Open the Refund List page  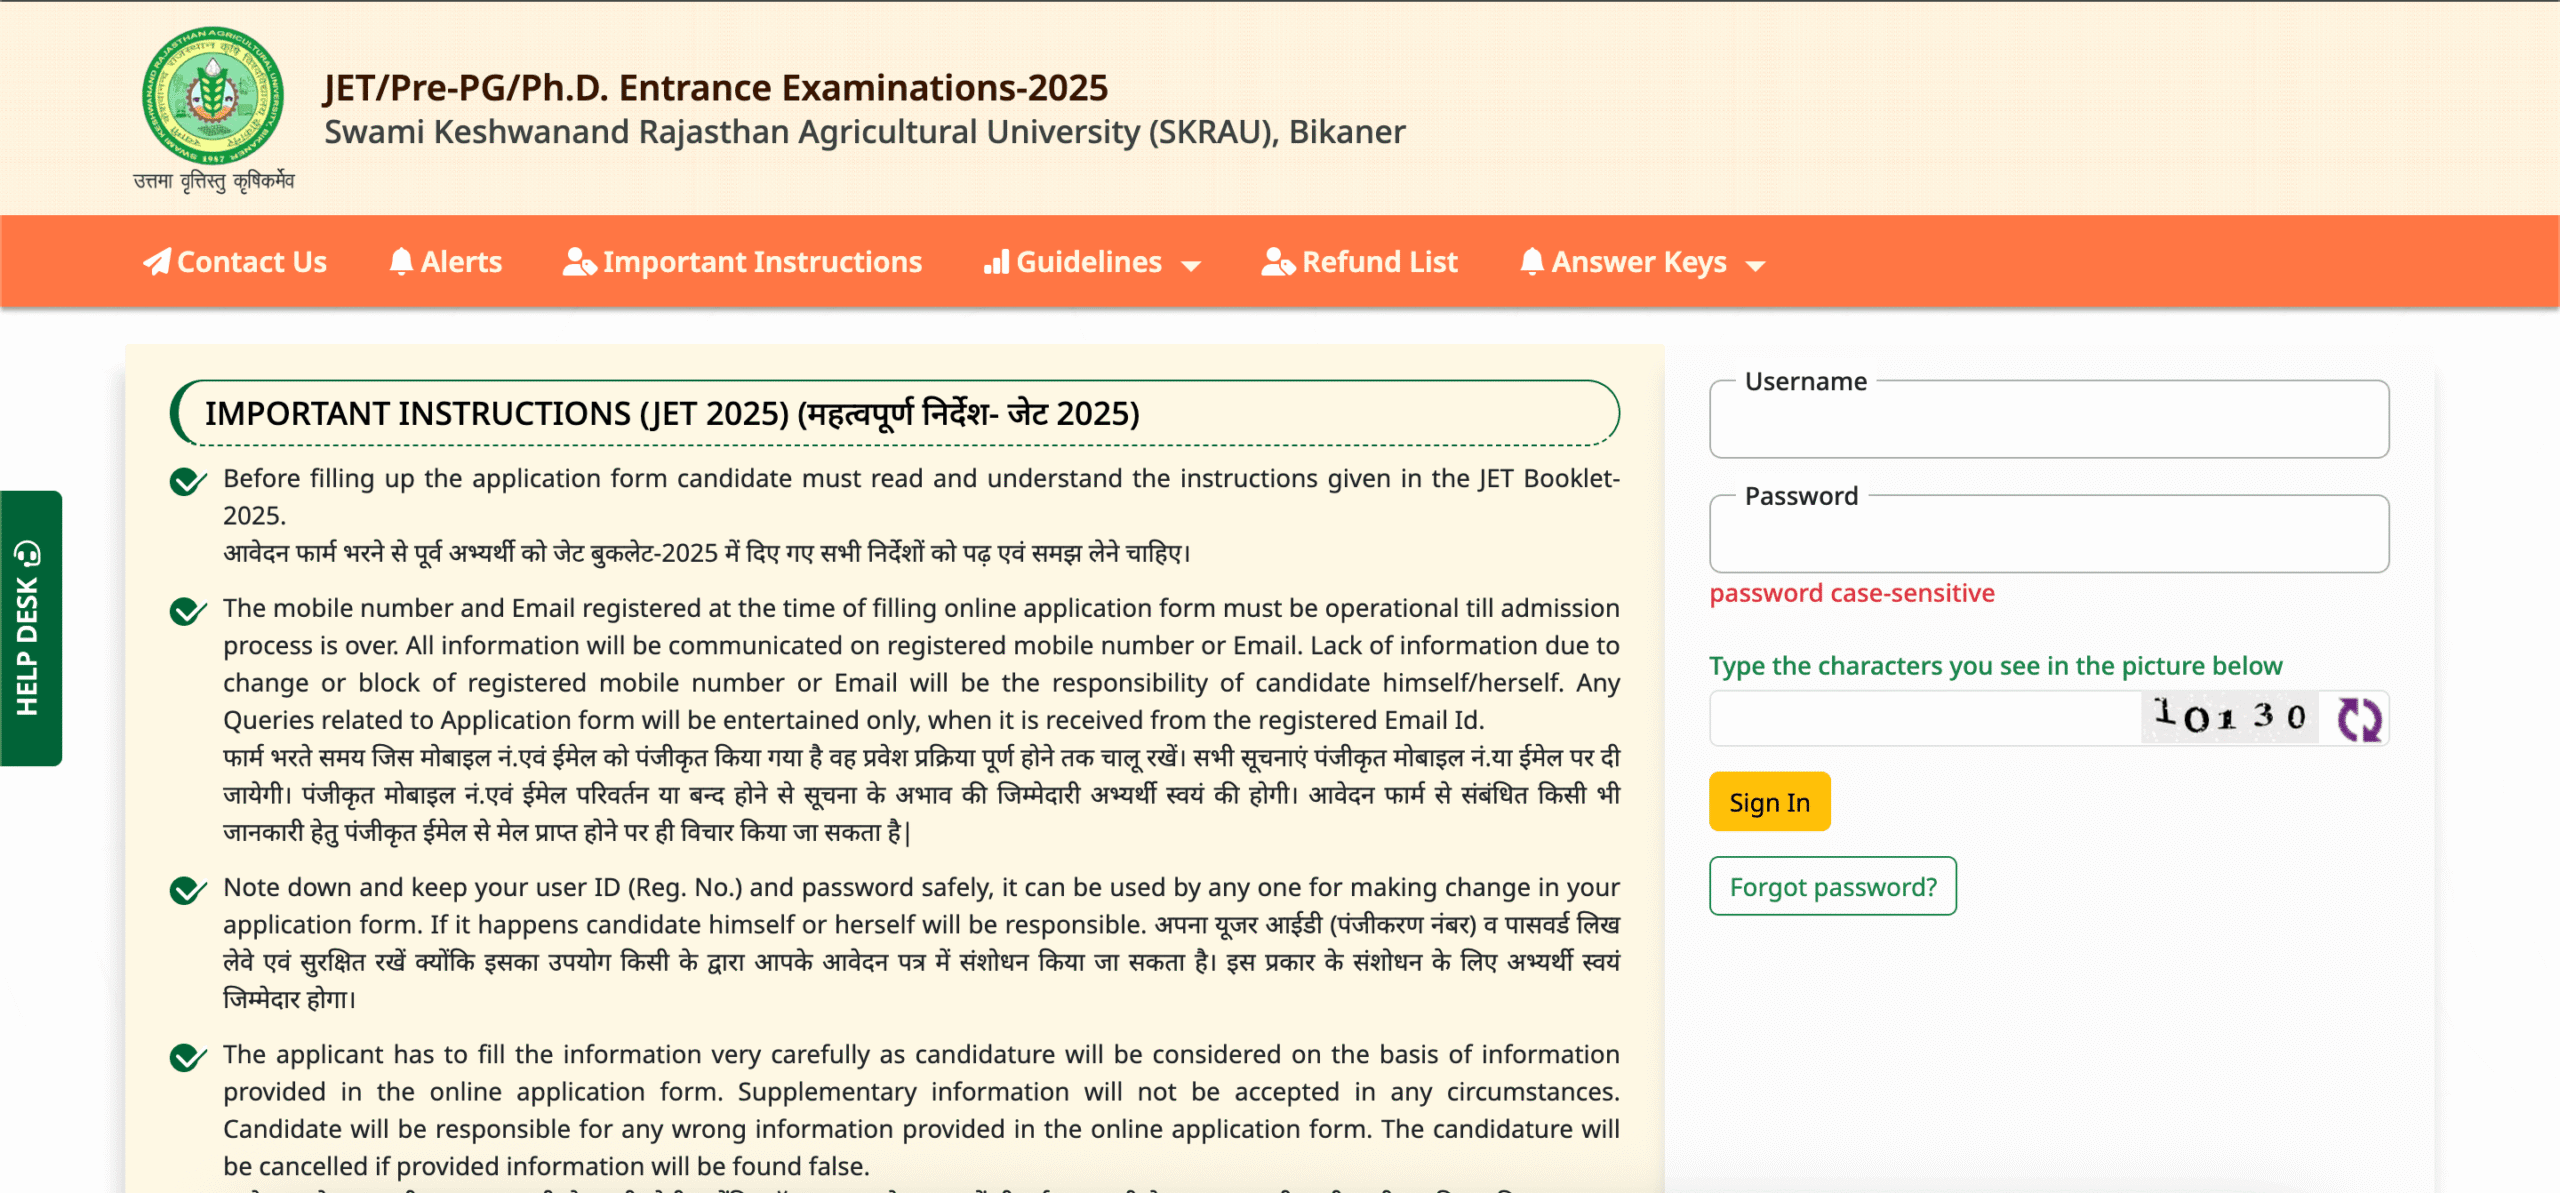(1359, 262)
